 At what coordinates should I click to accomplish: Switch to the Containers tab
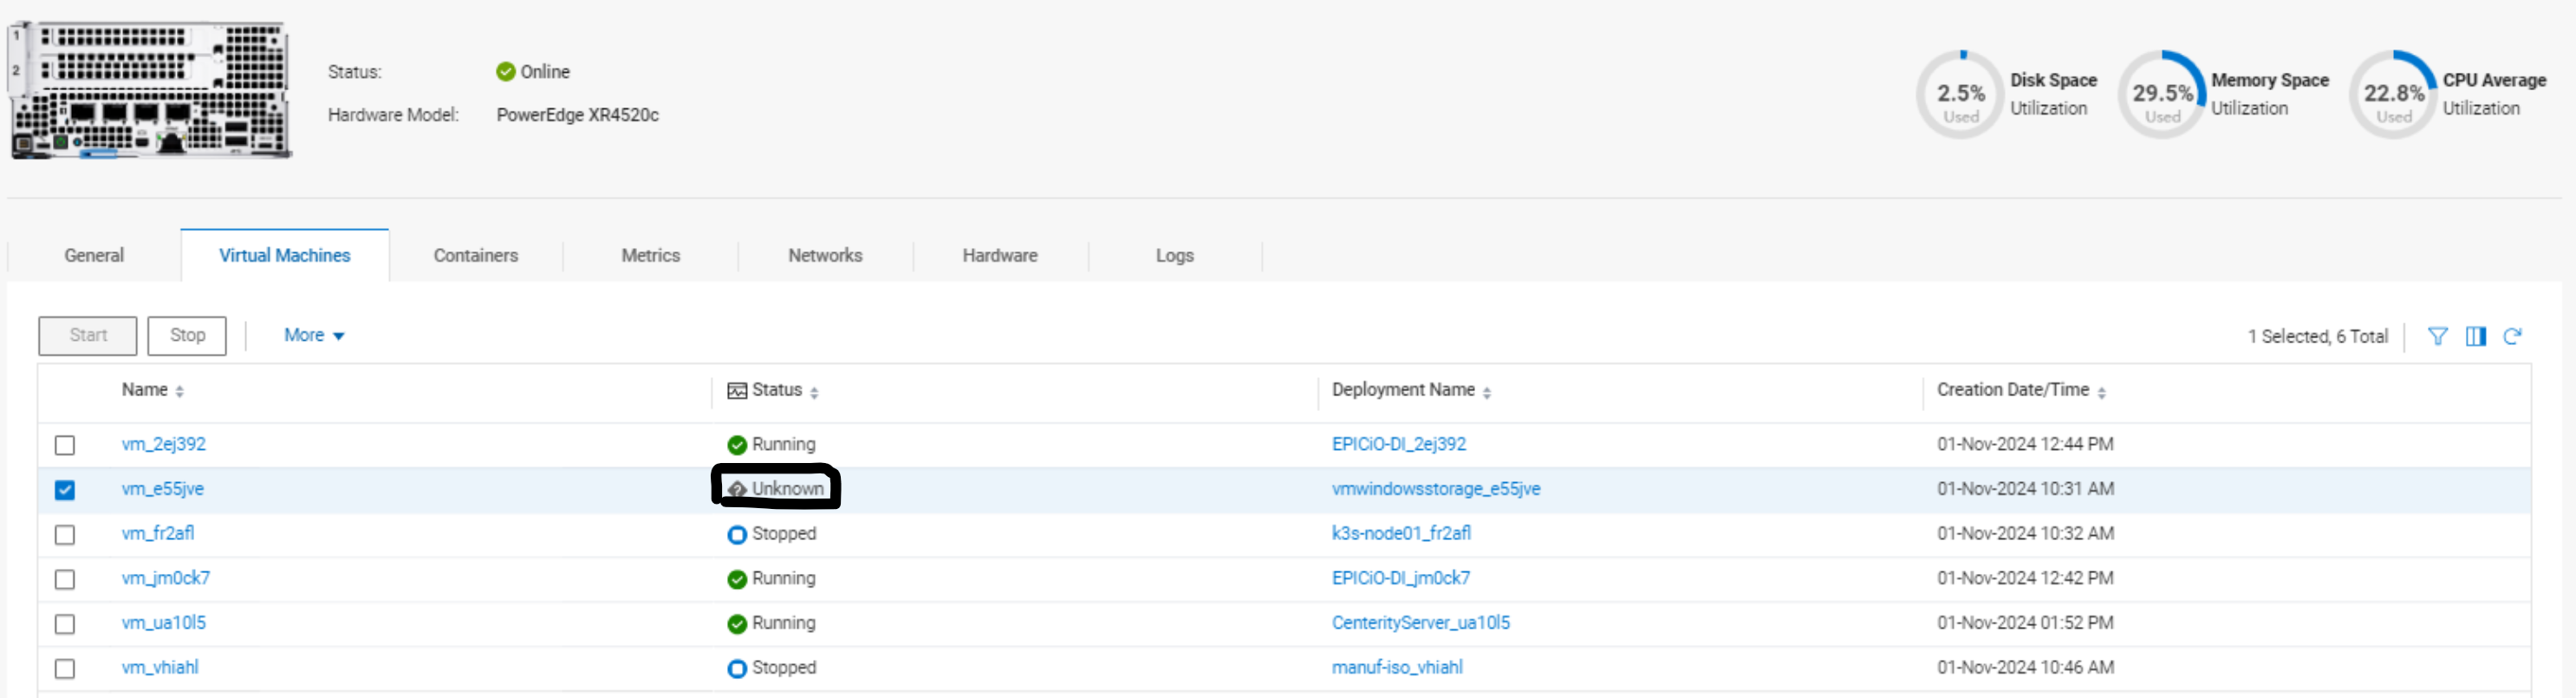click(x=475, y=255)
